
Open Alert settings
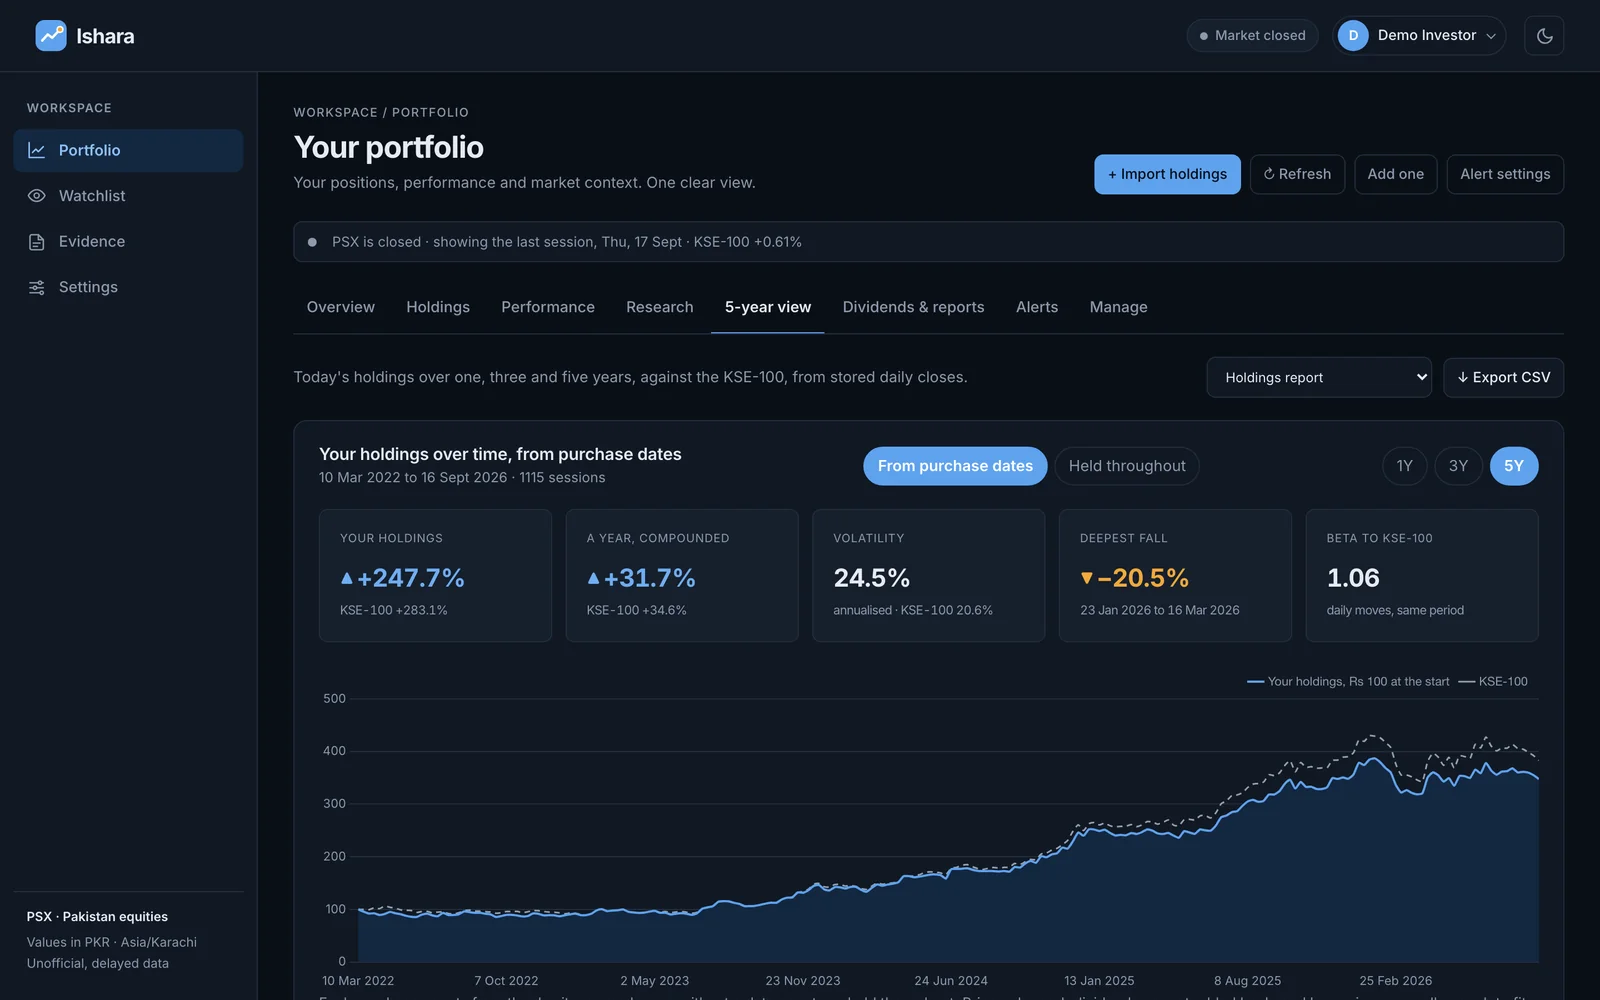1505,174
